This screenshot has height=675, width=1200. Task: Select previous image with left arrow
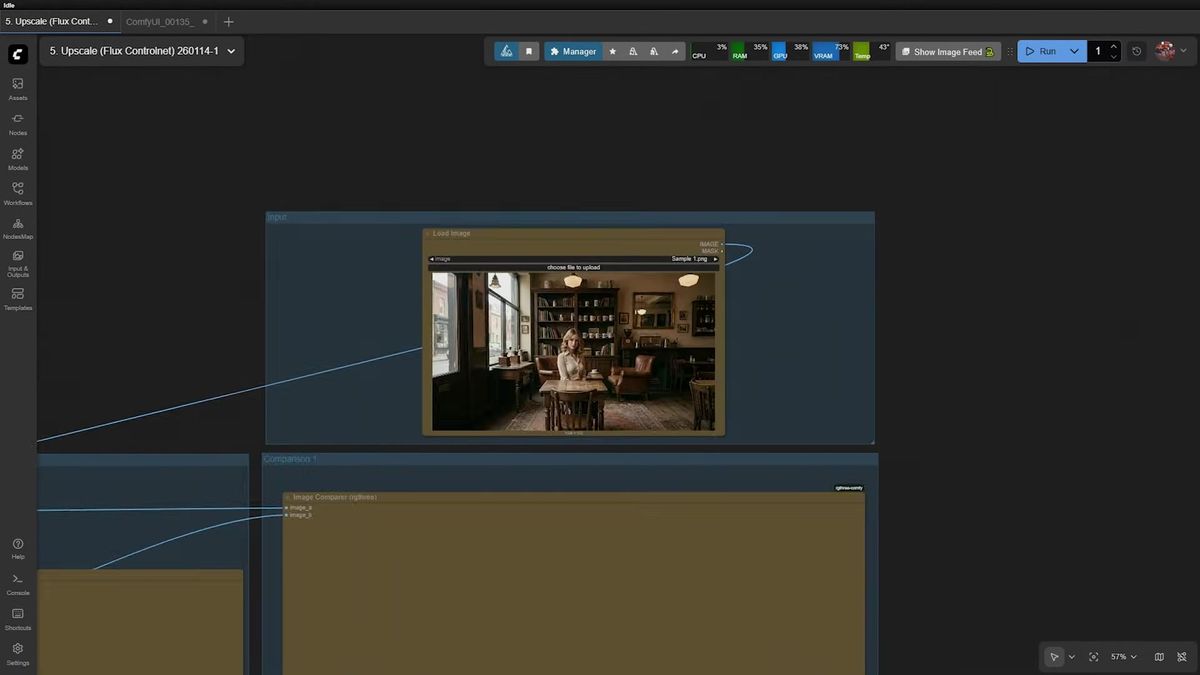click(432, 259)
